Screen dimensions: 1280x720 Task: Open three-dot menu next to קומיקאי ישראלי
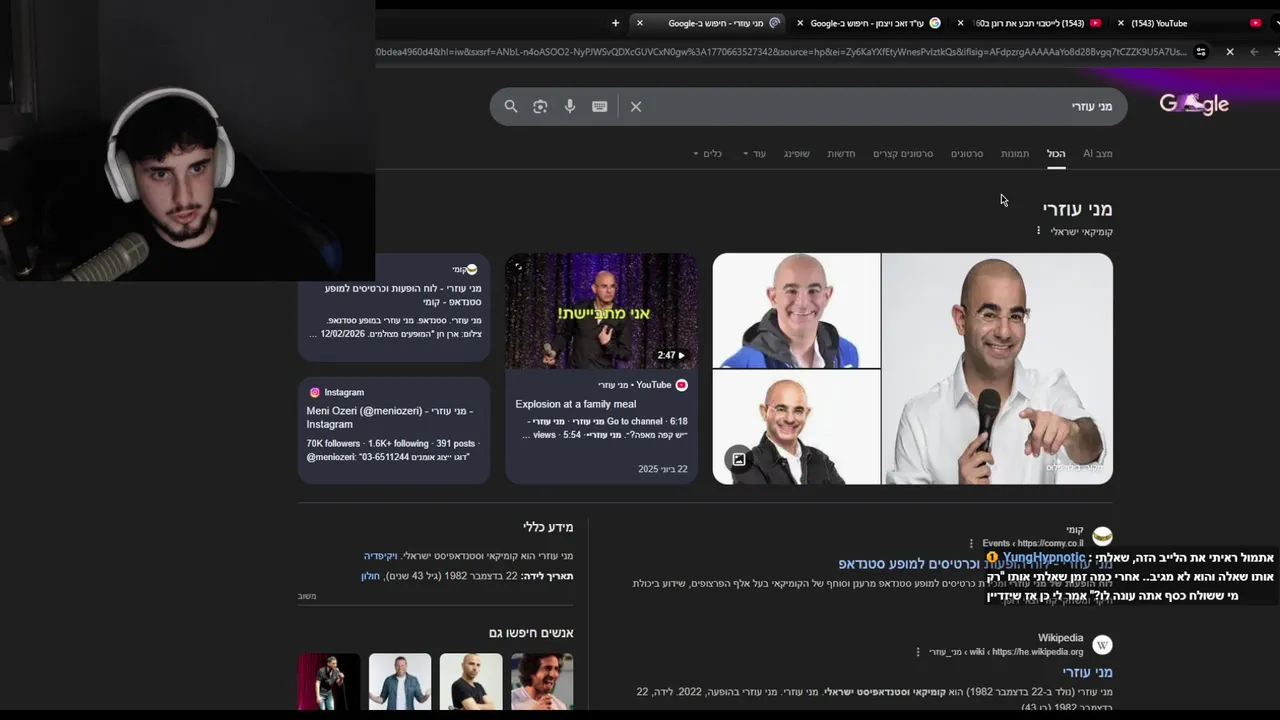1038,231
